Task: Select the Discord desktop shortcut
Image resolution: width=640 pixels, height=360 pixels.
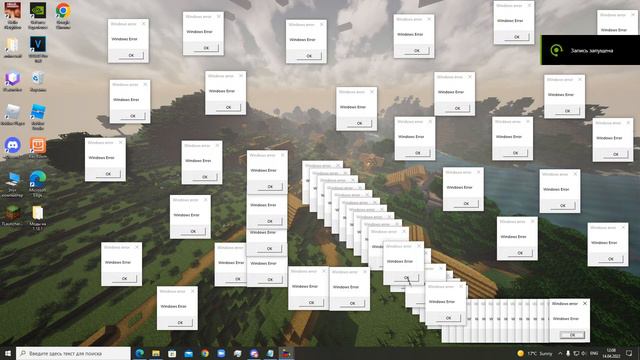Action: [13, 148]
